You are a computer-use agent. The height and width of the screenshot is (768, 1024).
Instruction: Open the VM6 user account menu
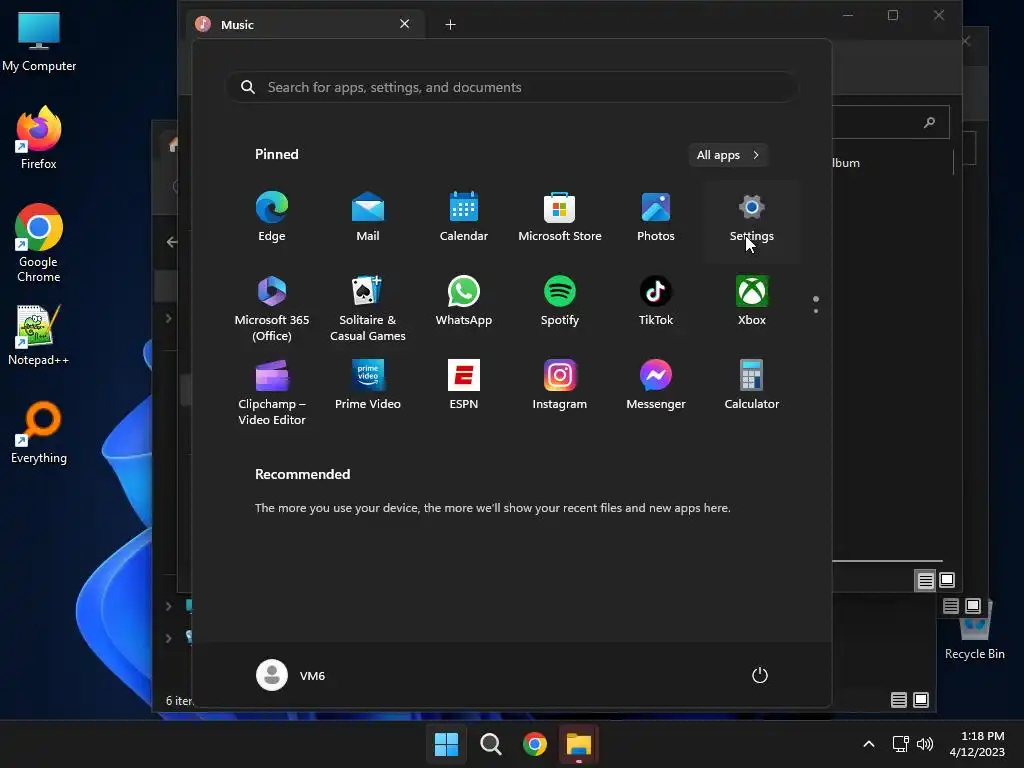[291, 675]
